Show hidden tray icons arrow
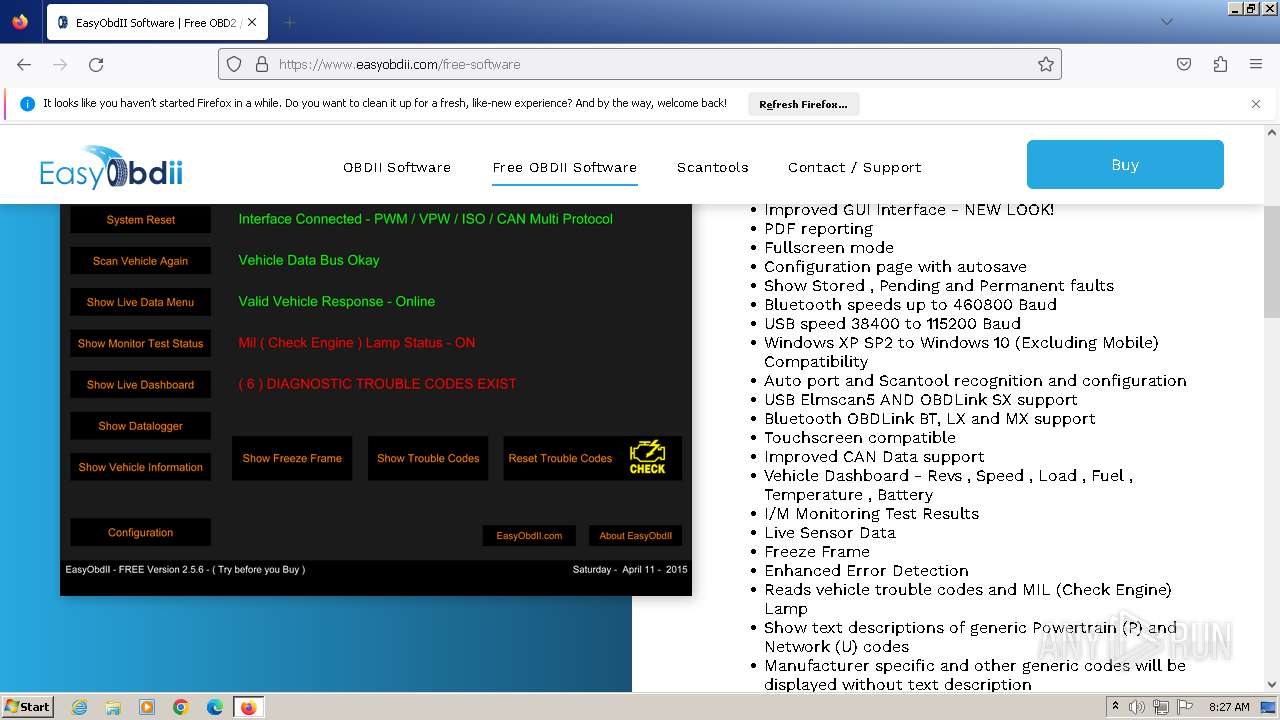 point(1115,706)
